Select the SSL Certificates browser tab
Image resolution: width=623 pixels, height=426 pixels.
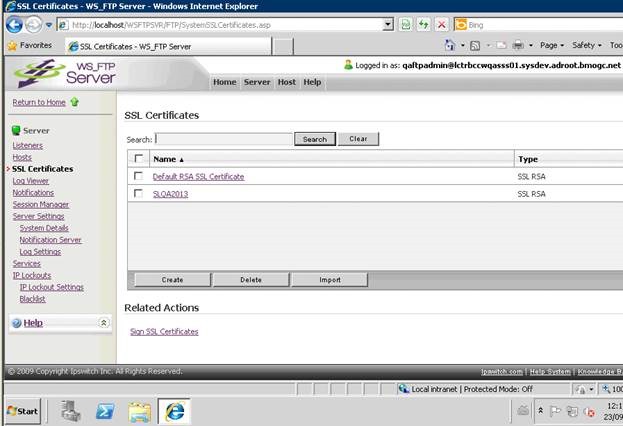(x=168, y=46)
